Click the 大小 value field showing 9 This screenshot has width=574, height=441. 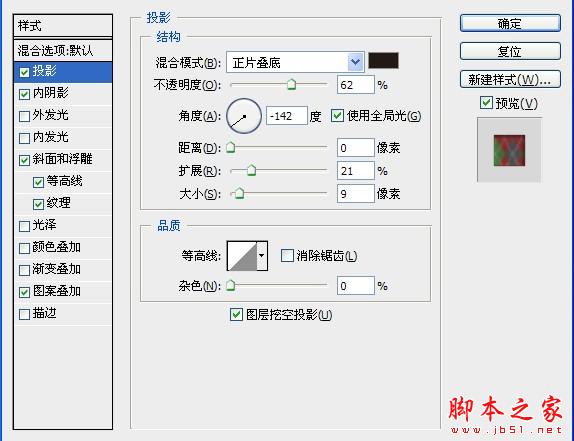pyautogui.click(x=355, y=193)
